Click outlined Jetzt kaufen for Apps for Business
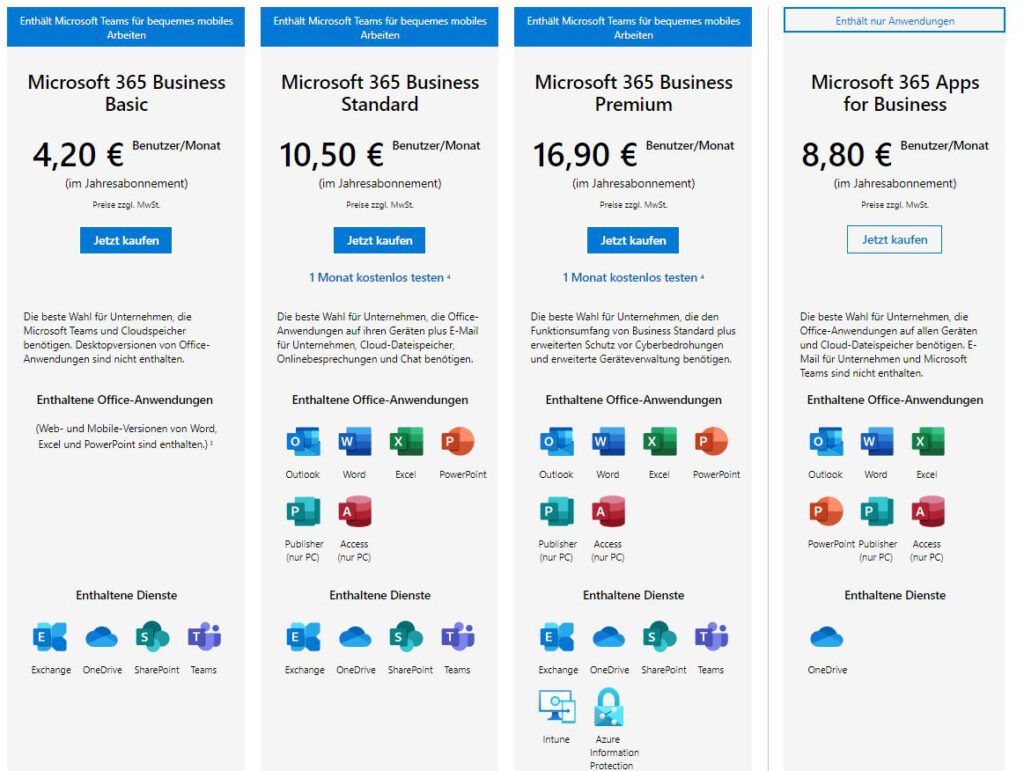 click(894, 240)
